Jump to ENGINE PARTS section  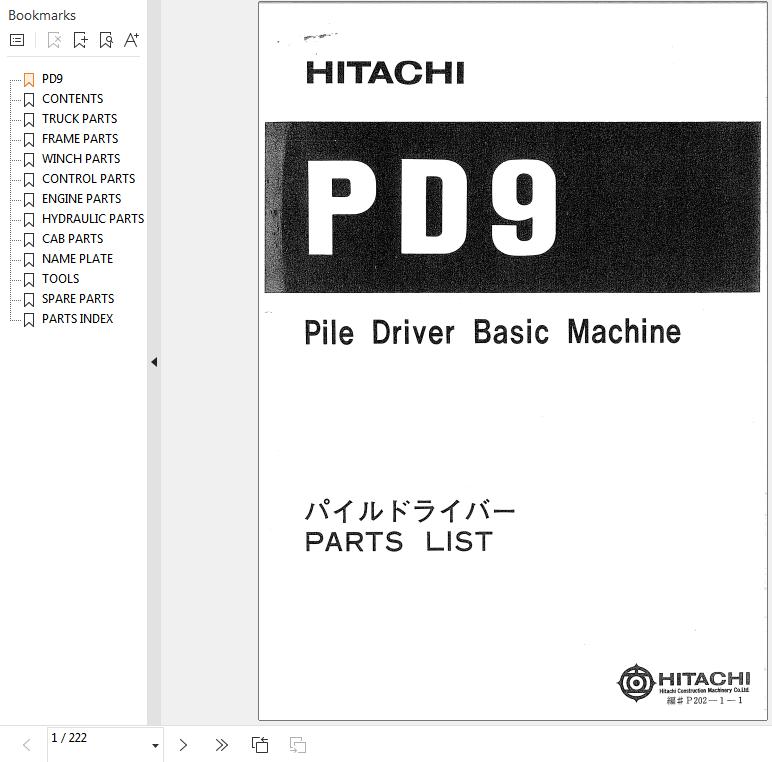click(81, 199)
